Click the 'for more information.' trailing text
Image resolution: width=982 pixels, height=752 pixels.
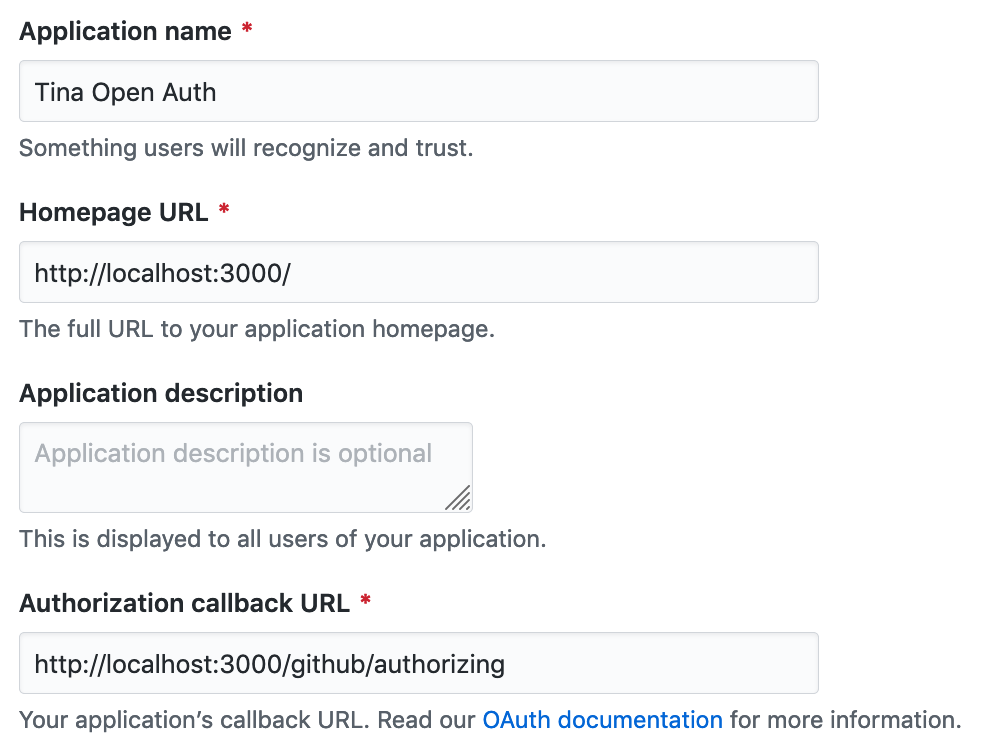click(845, 720)
